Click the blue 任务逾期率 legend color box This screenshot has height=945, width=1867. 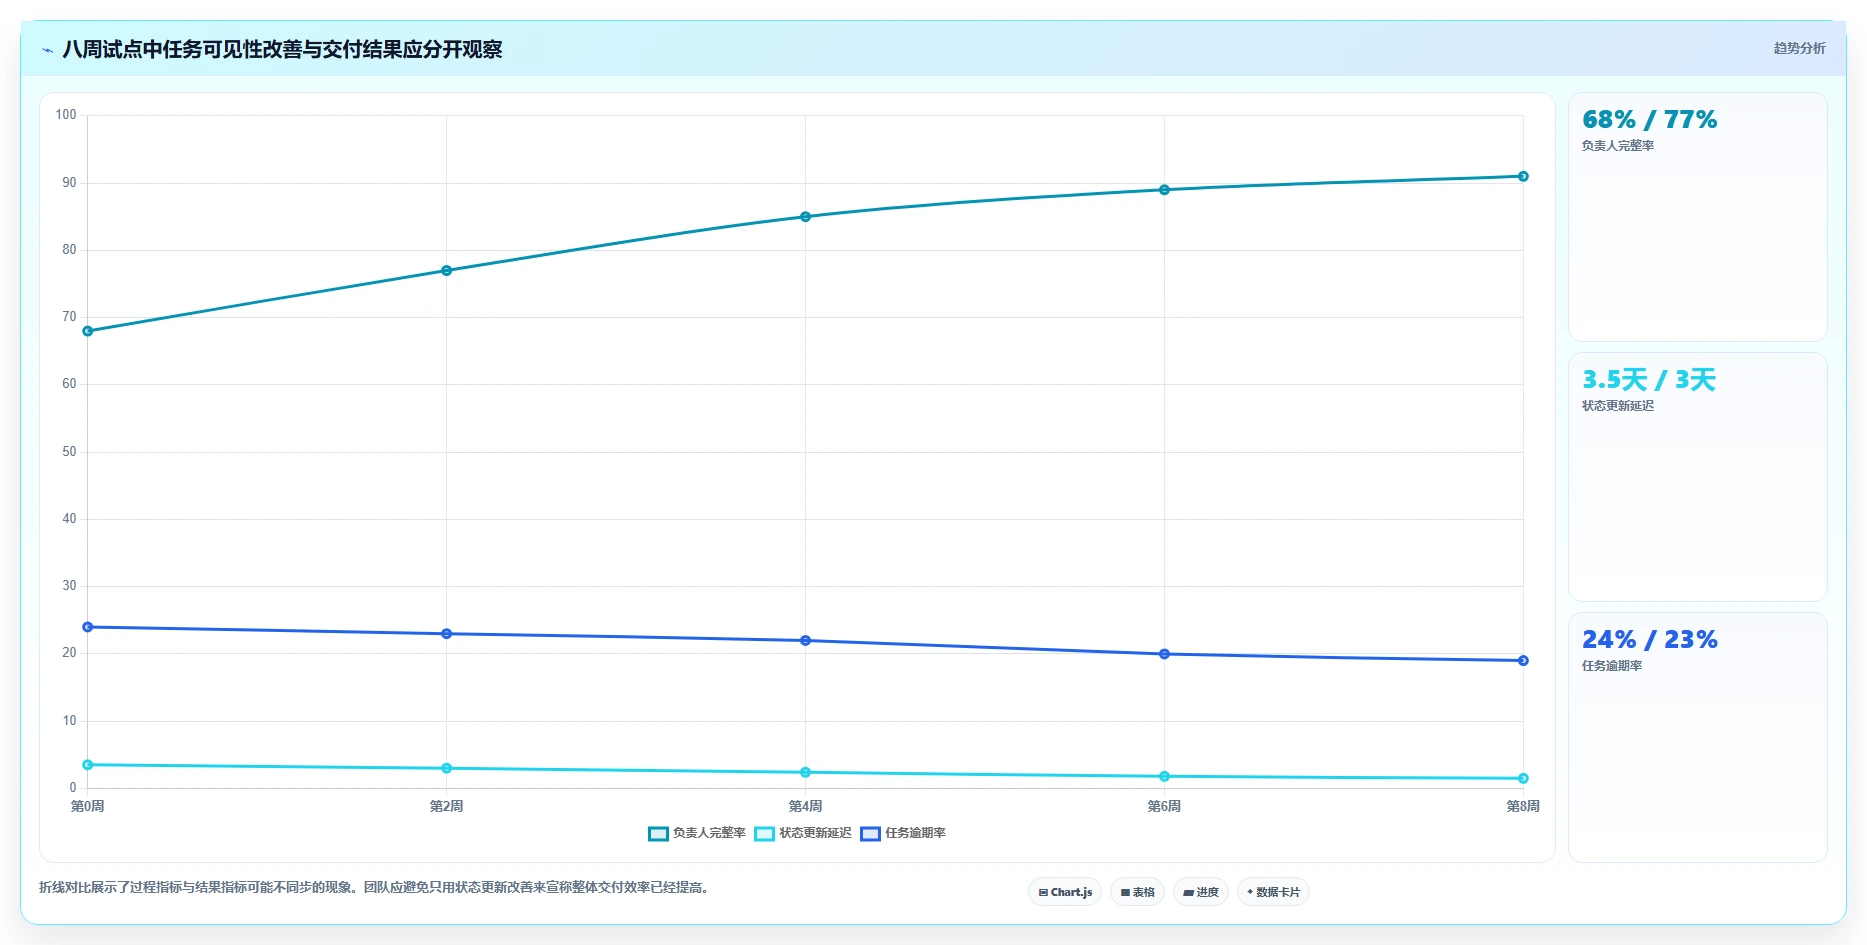tap(870, 834)
